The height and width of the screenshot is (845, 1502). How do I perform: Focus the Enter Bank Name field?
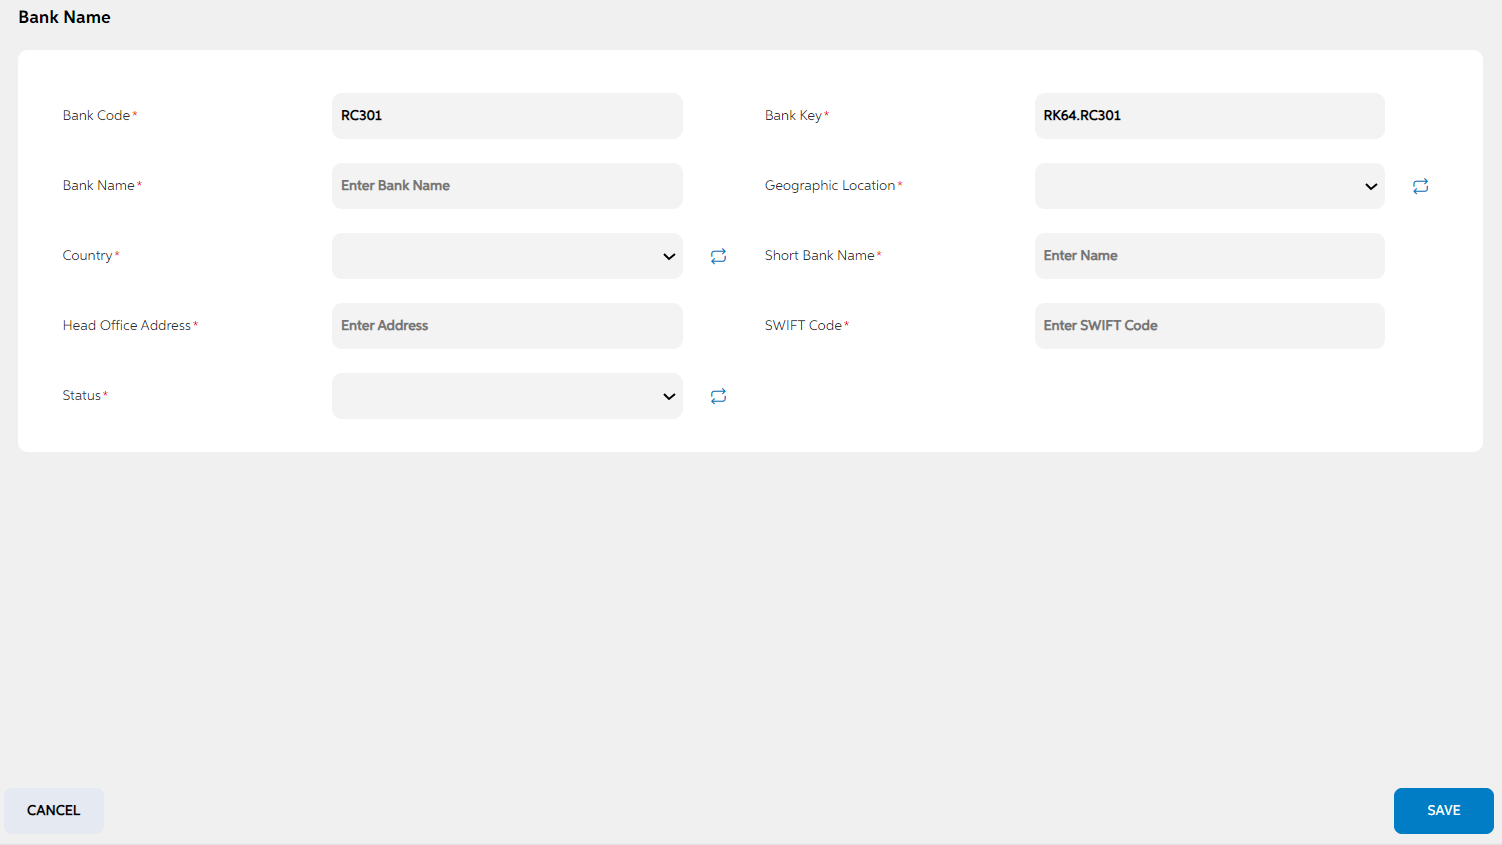507,186
